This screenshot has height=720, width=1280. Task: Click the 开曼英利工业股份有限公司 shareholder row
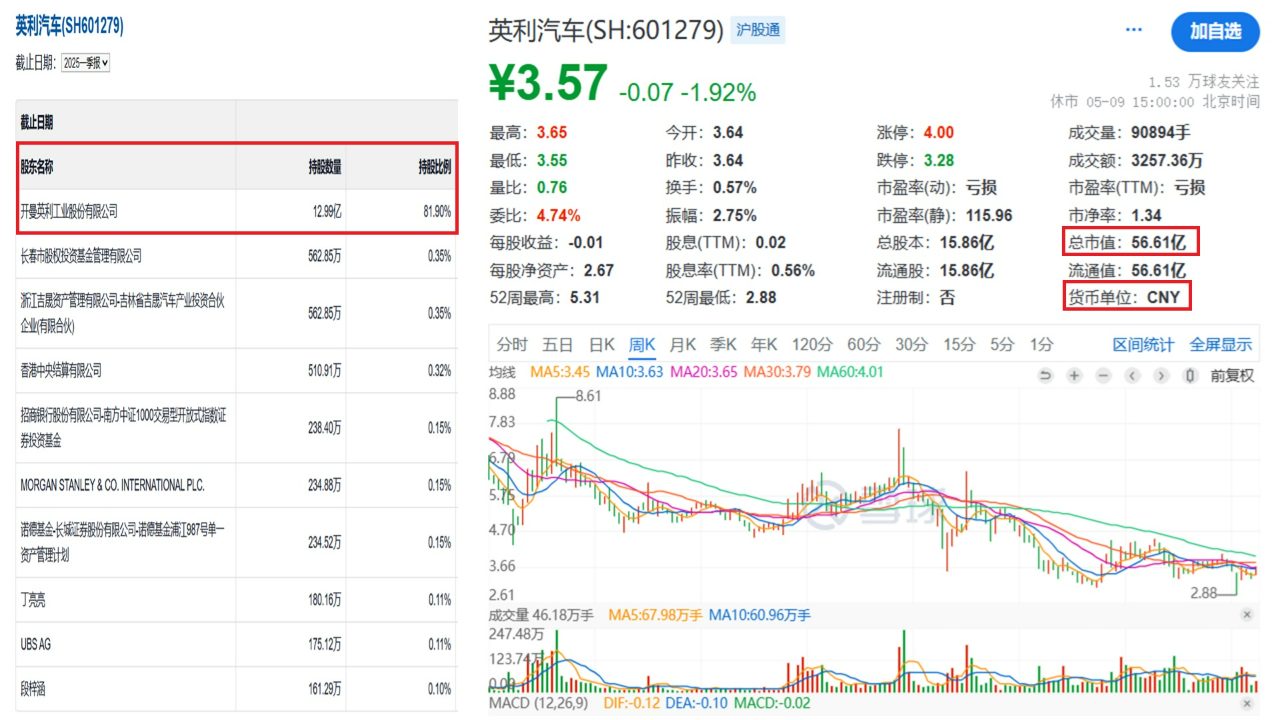(x=237, y=211)
